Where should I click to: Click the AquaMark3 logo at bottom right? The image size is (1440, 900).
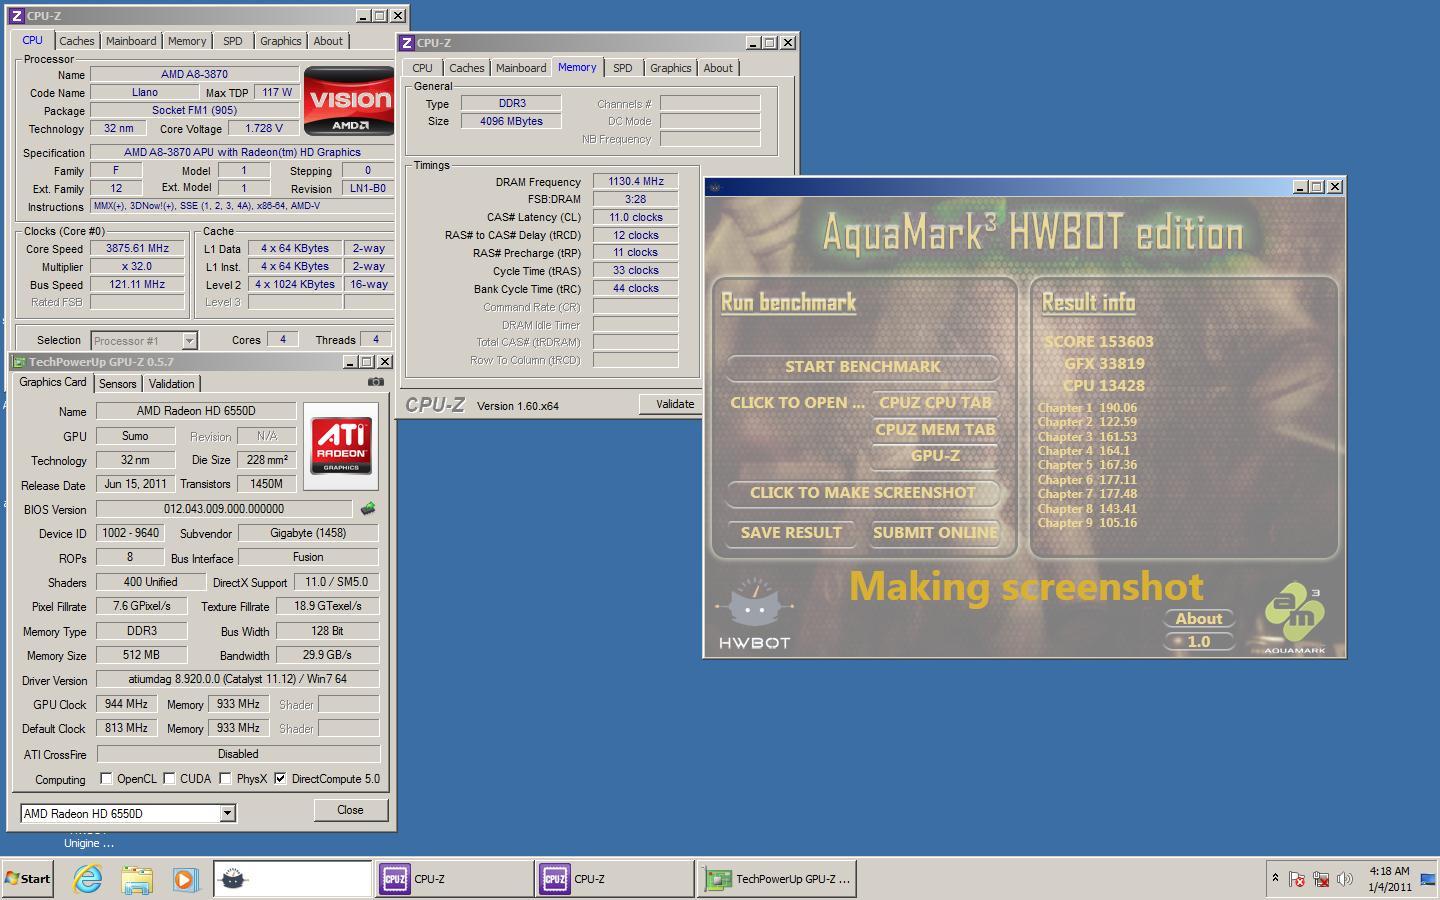pos(1294,620)
